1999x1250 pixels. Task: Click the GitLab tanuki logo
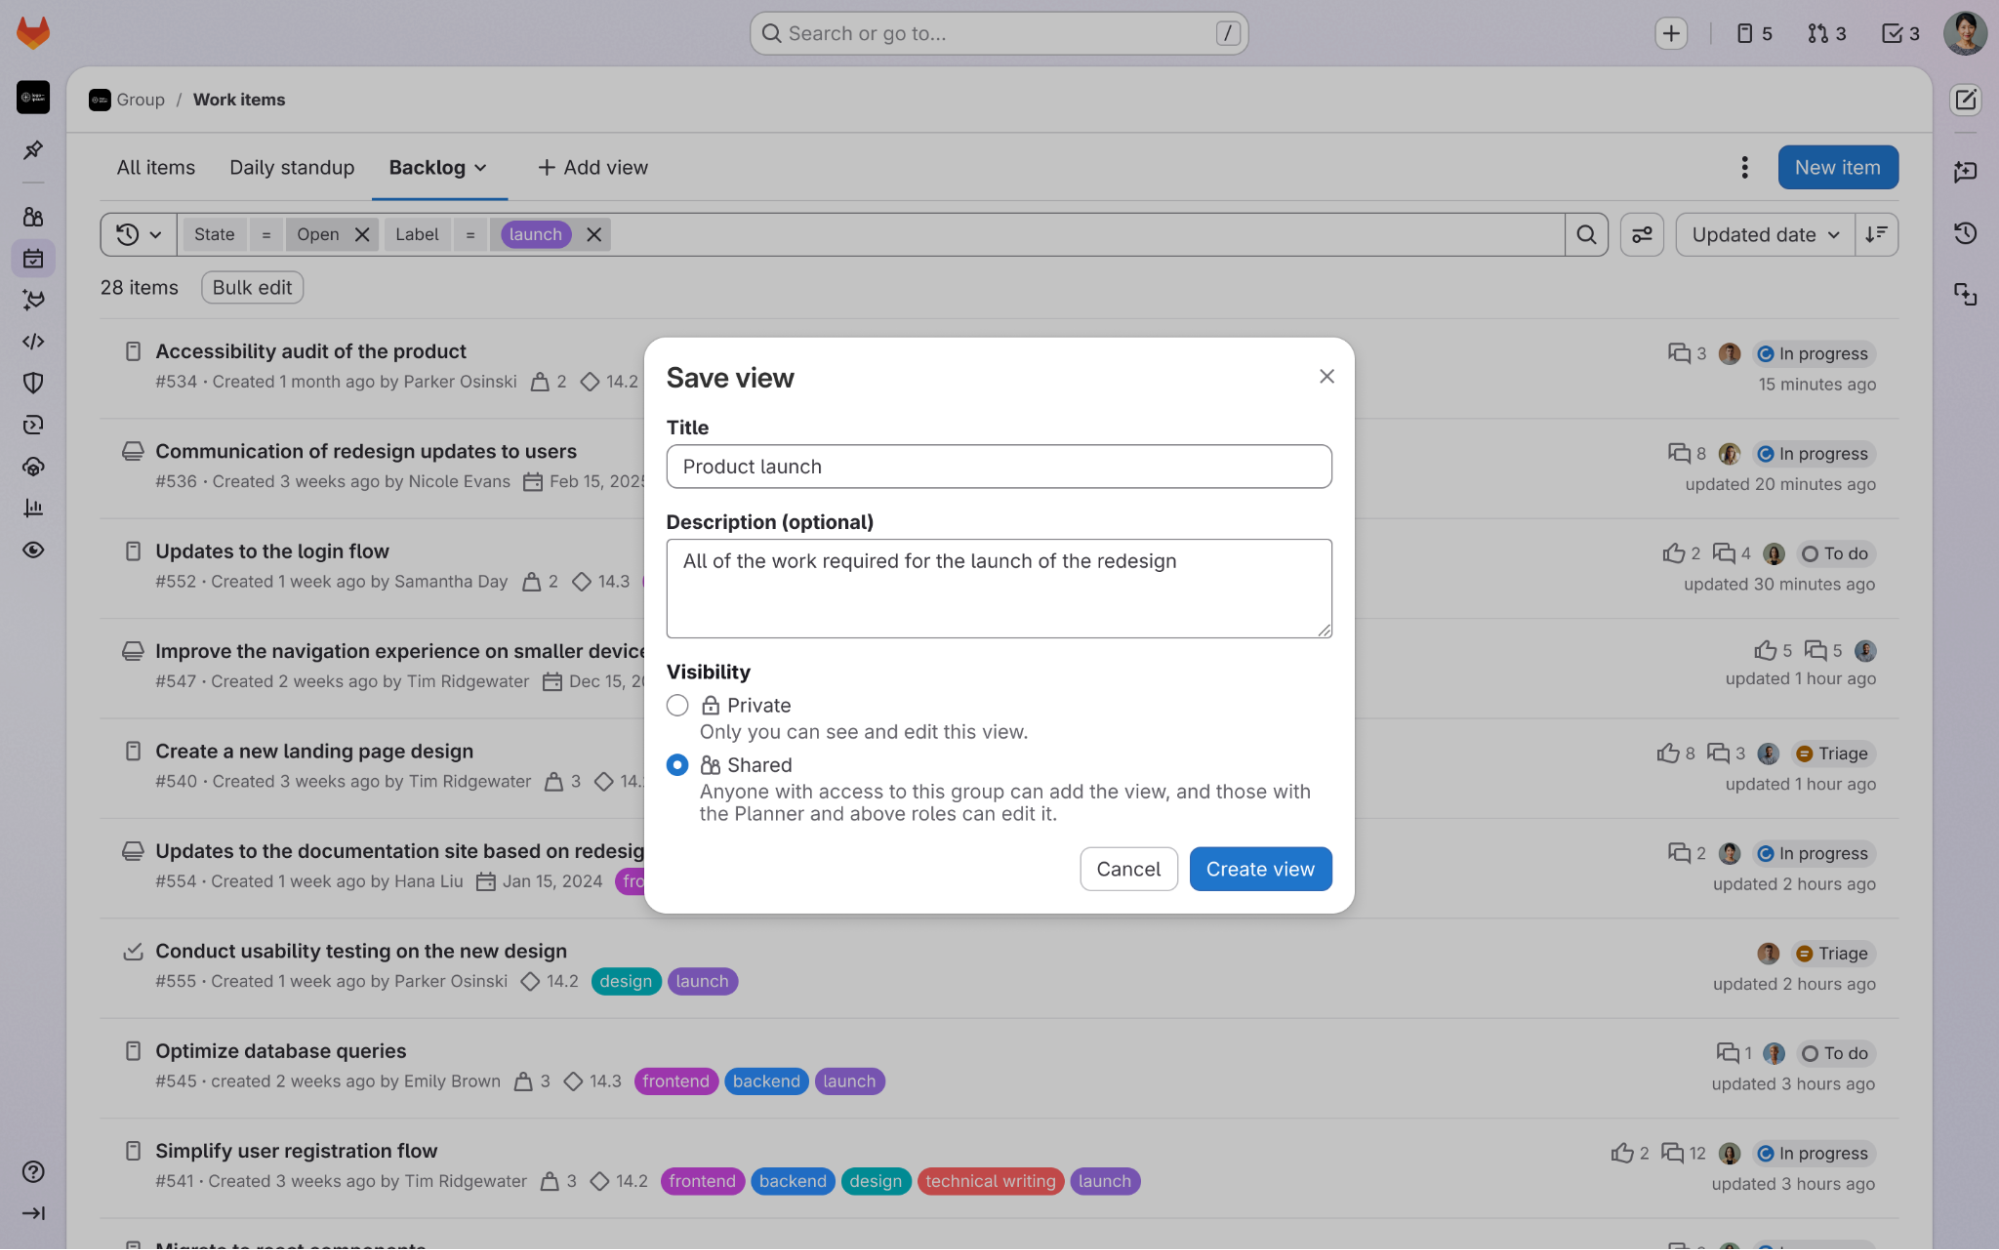[33, 33]
